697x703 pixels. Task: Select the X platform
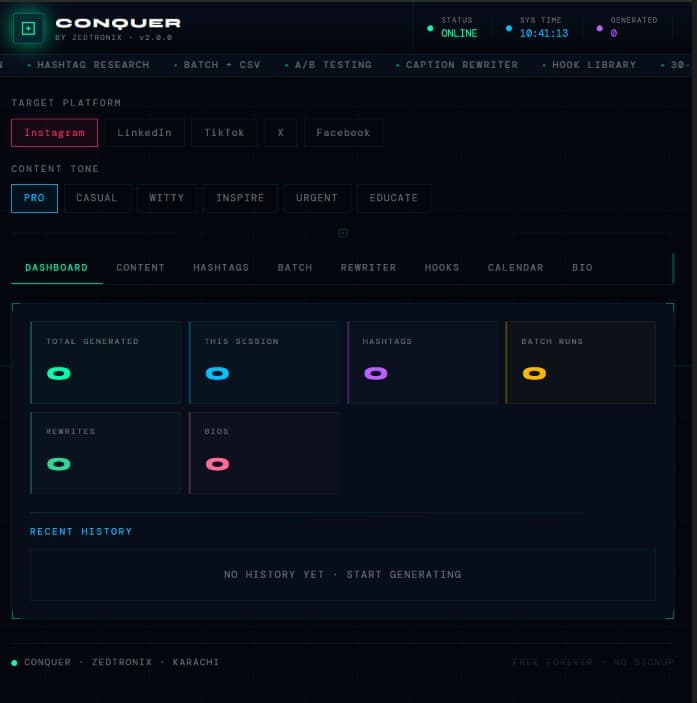click(281, 133)
